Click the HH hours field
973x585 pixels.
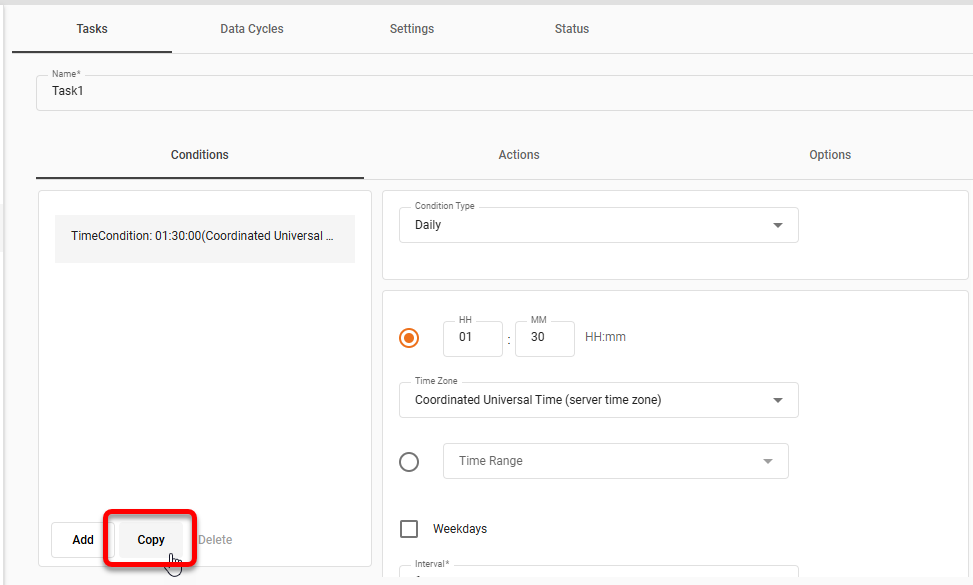(472, 338)
